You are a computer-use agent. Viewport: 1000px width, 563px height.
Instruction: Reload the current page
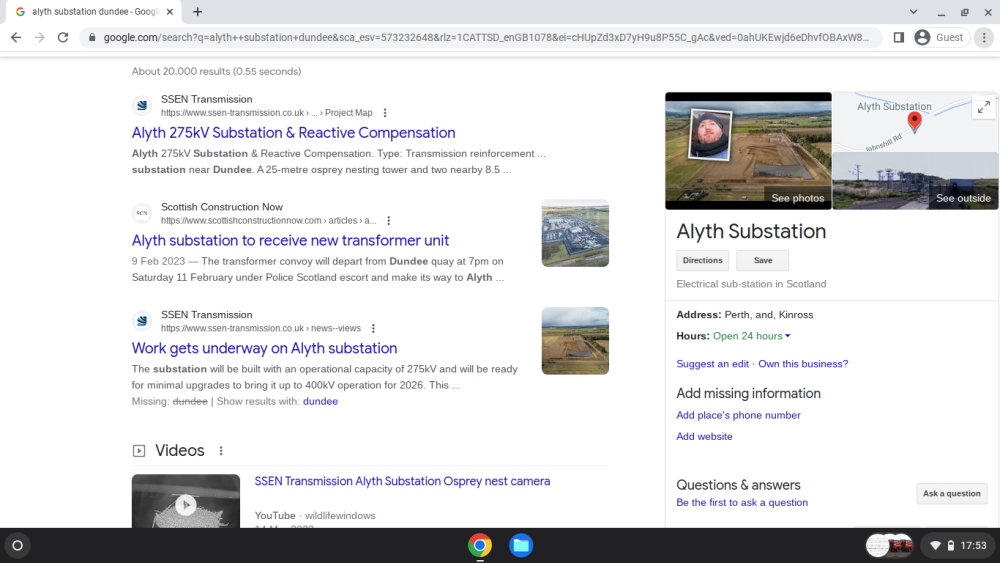(x=62, y=38)
